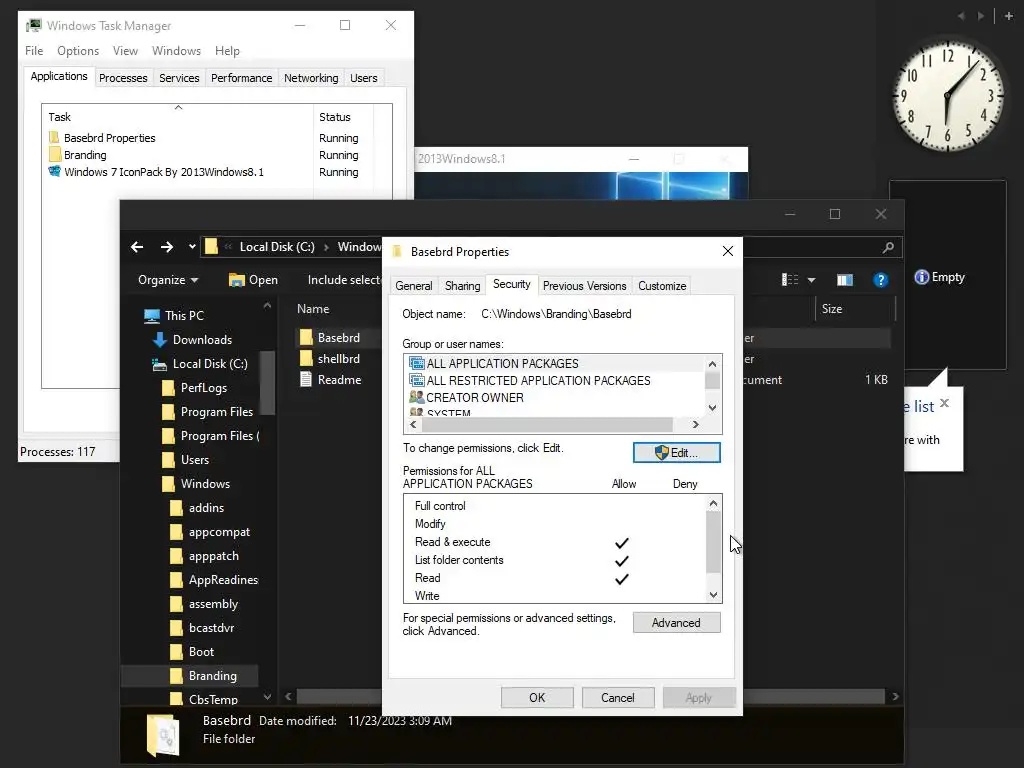Open File menu in Task Manager

(34, 51)
